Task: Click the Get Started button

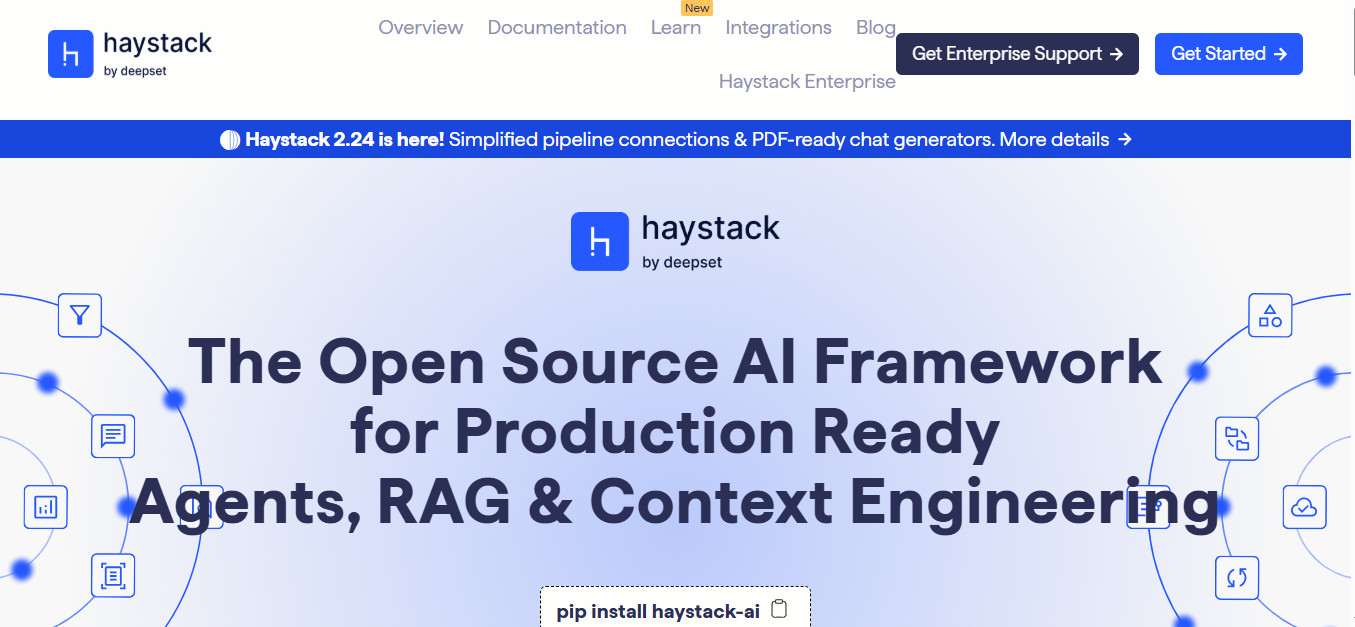Action: pyautogui.click(x=1228, y=54)
